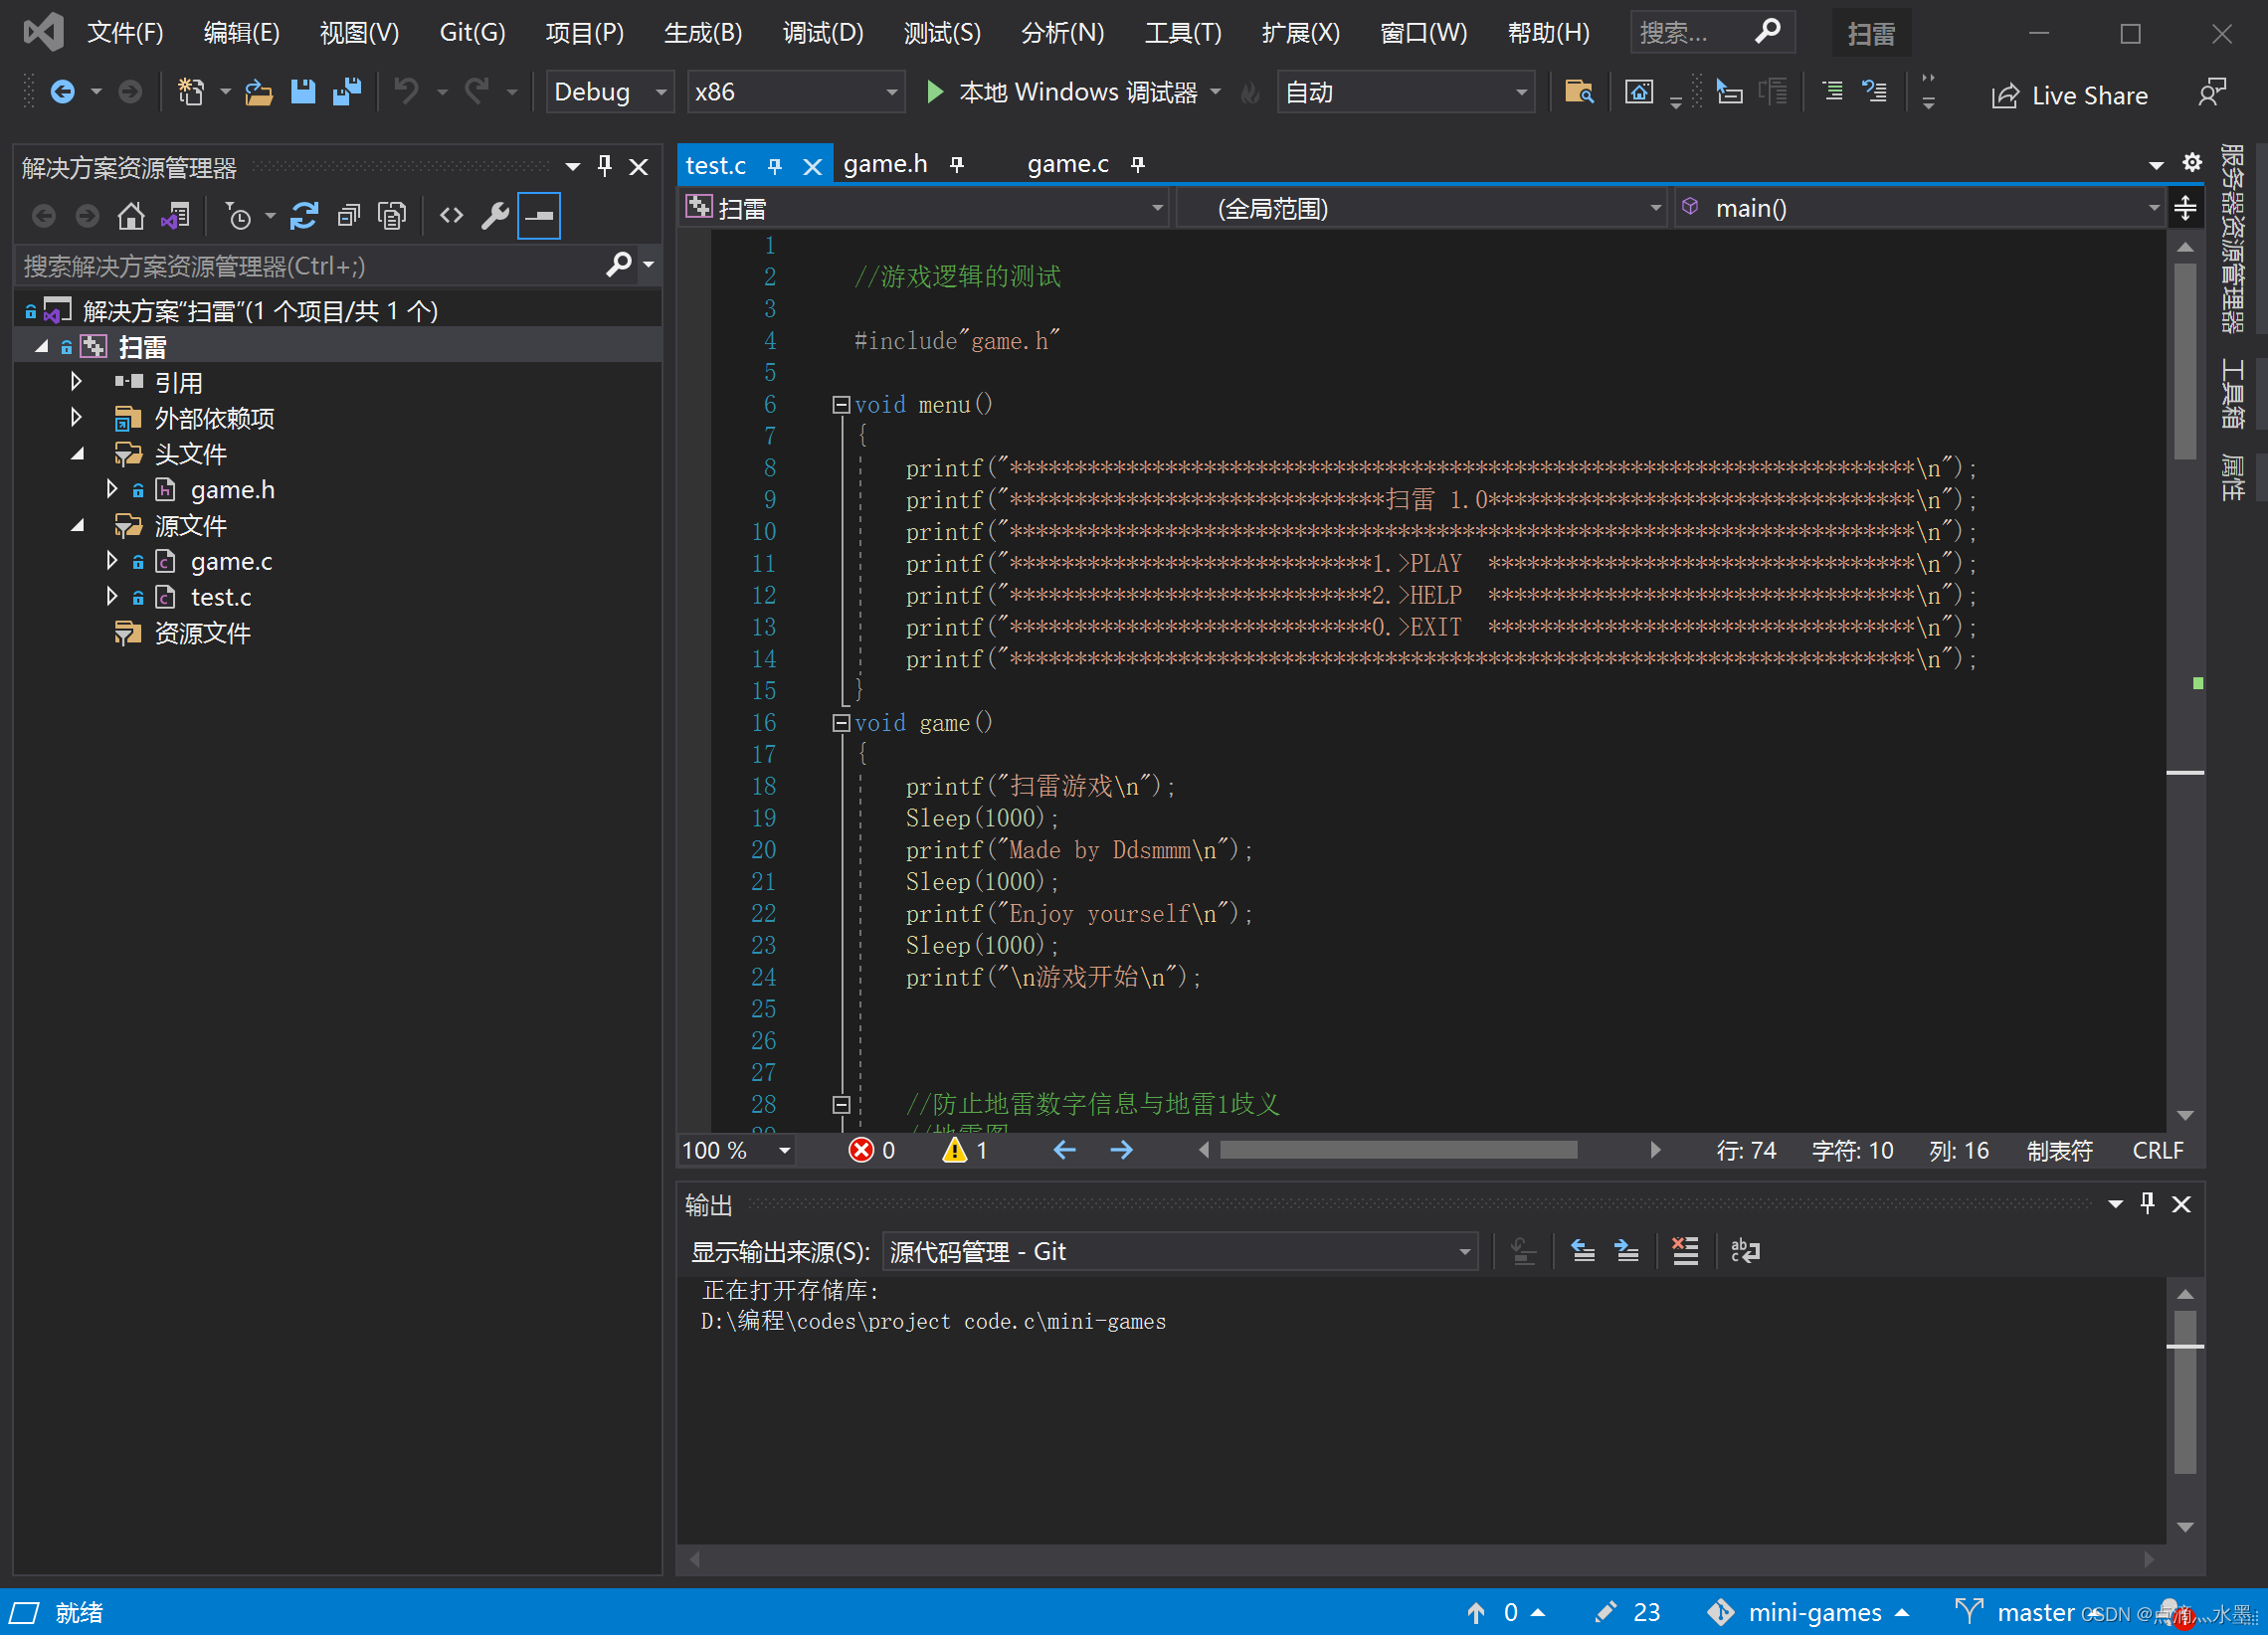Click the editor horizontal scrollbar thumb
This screenshot has width=2268, height=1635.
click(1398, 1150)
